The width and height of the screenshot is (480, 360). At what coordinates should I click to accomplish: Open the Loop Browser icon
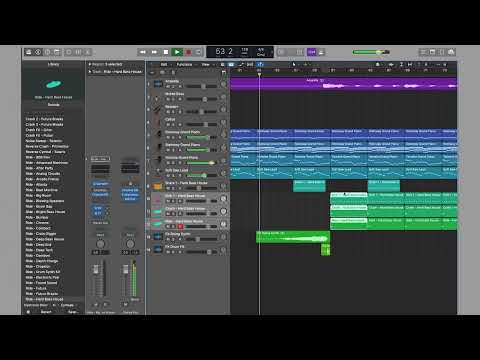[442, 52]
